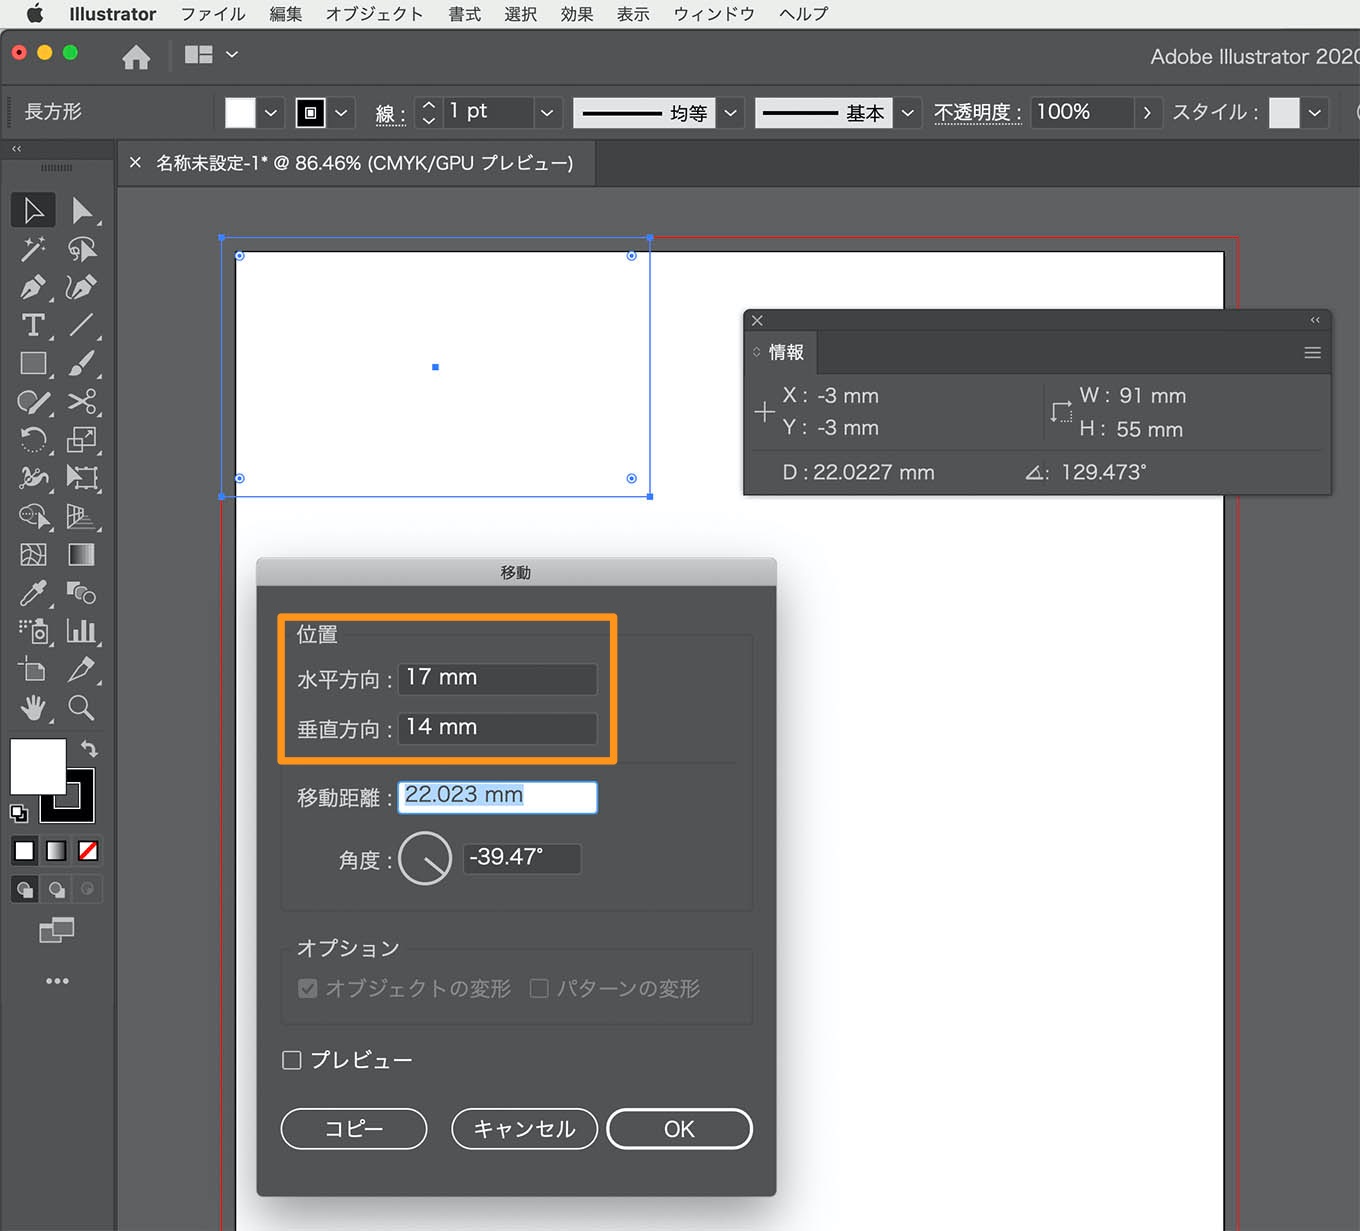Select the Warp tool
The width and height of the screenshot is (1360, 1231).
click(33, 478)
